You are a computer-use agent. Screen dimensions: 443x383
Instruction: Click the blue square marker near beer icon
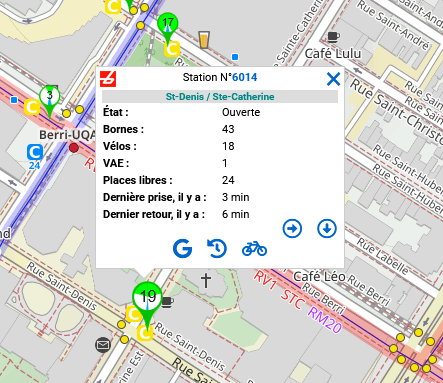point(235,57)
